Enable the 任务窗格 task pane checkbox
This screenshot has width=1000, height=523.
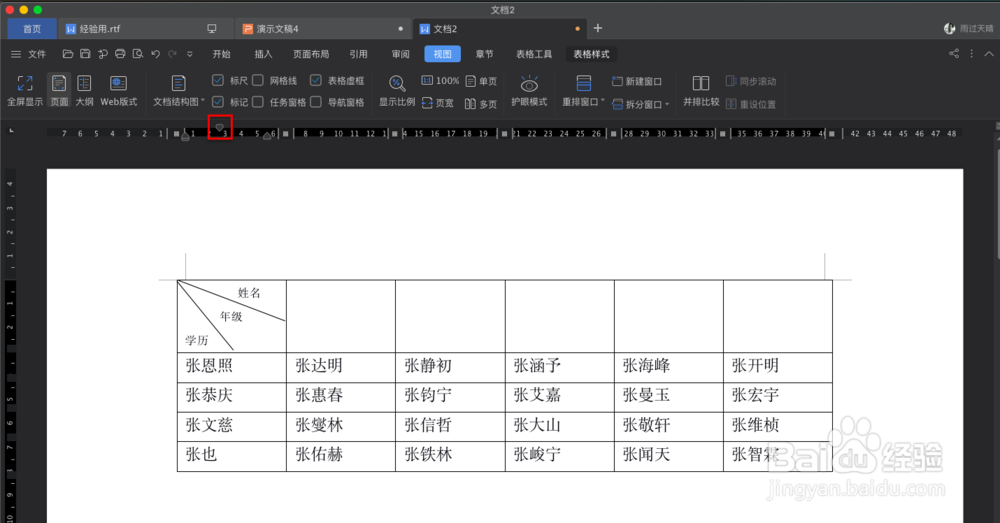coord(258,101)
